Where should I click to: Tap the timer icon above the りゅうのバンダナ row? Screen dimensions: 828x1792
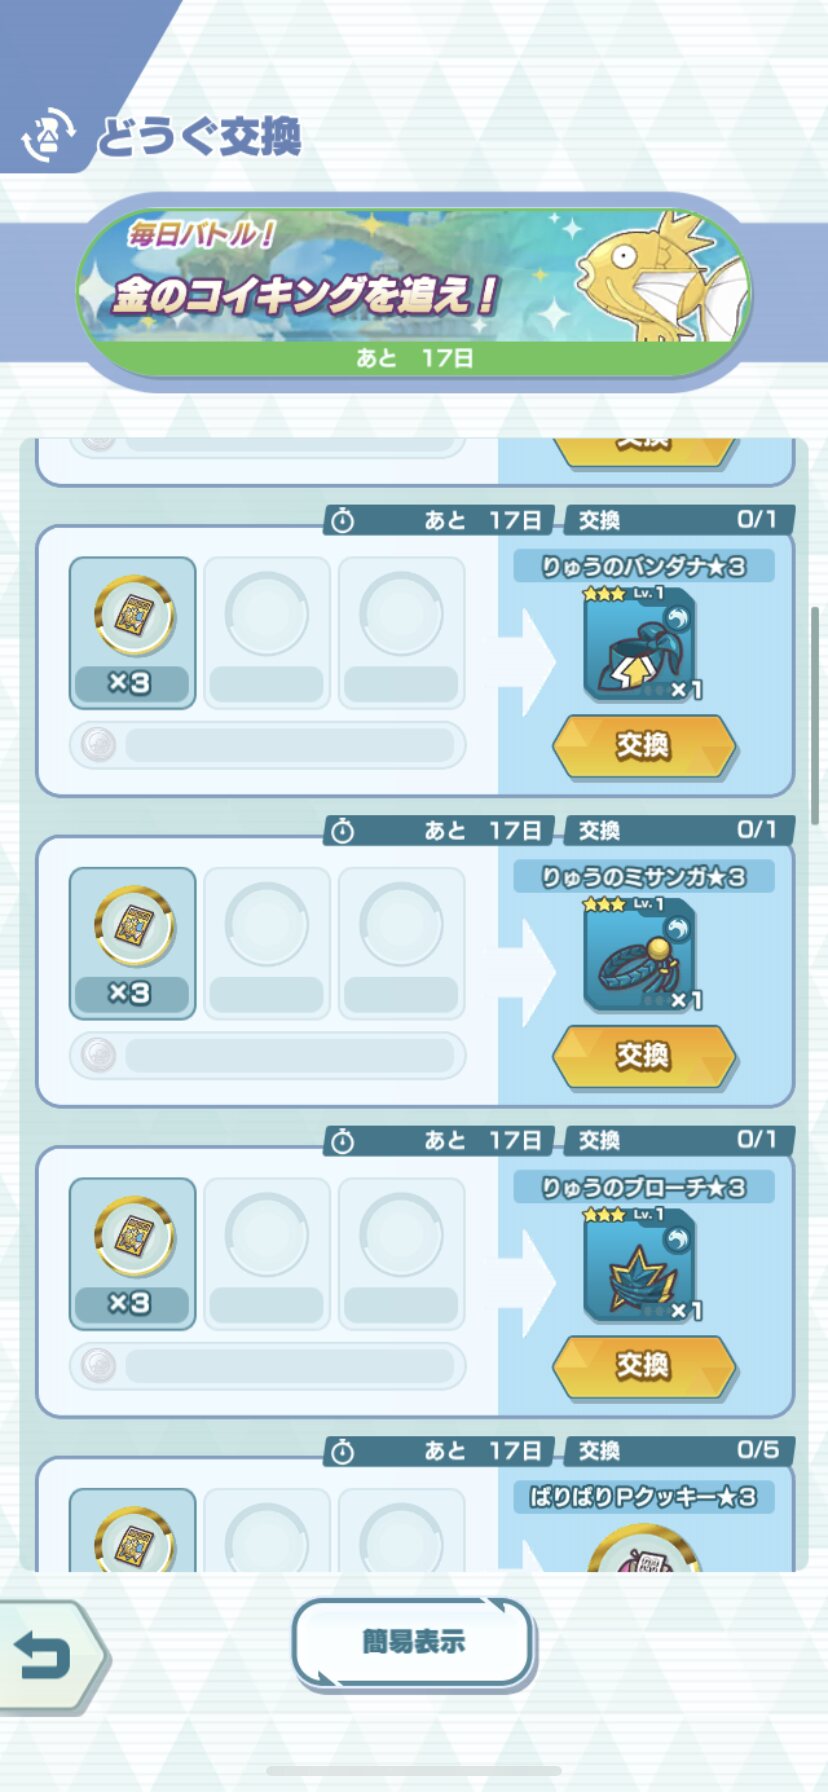[342, 520]
